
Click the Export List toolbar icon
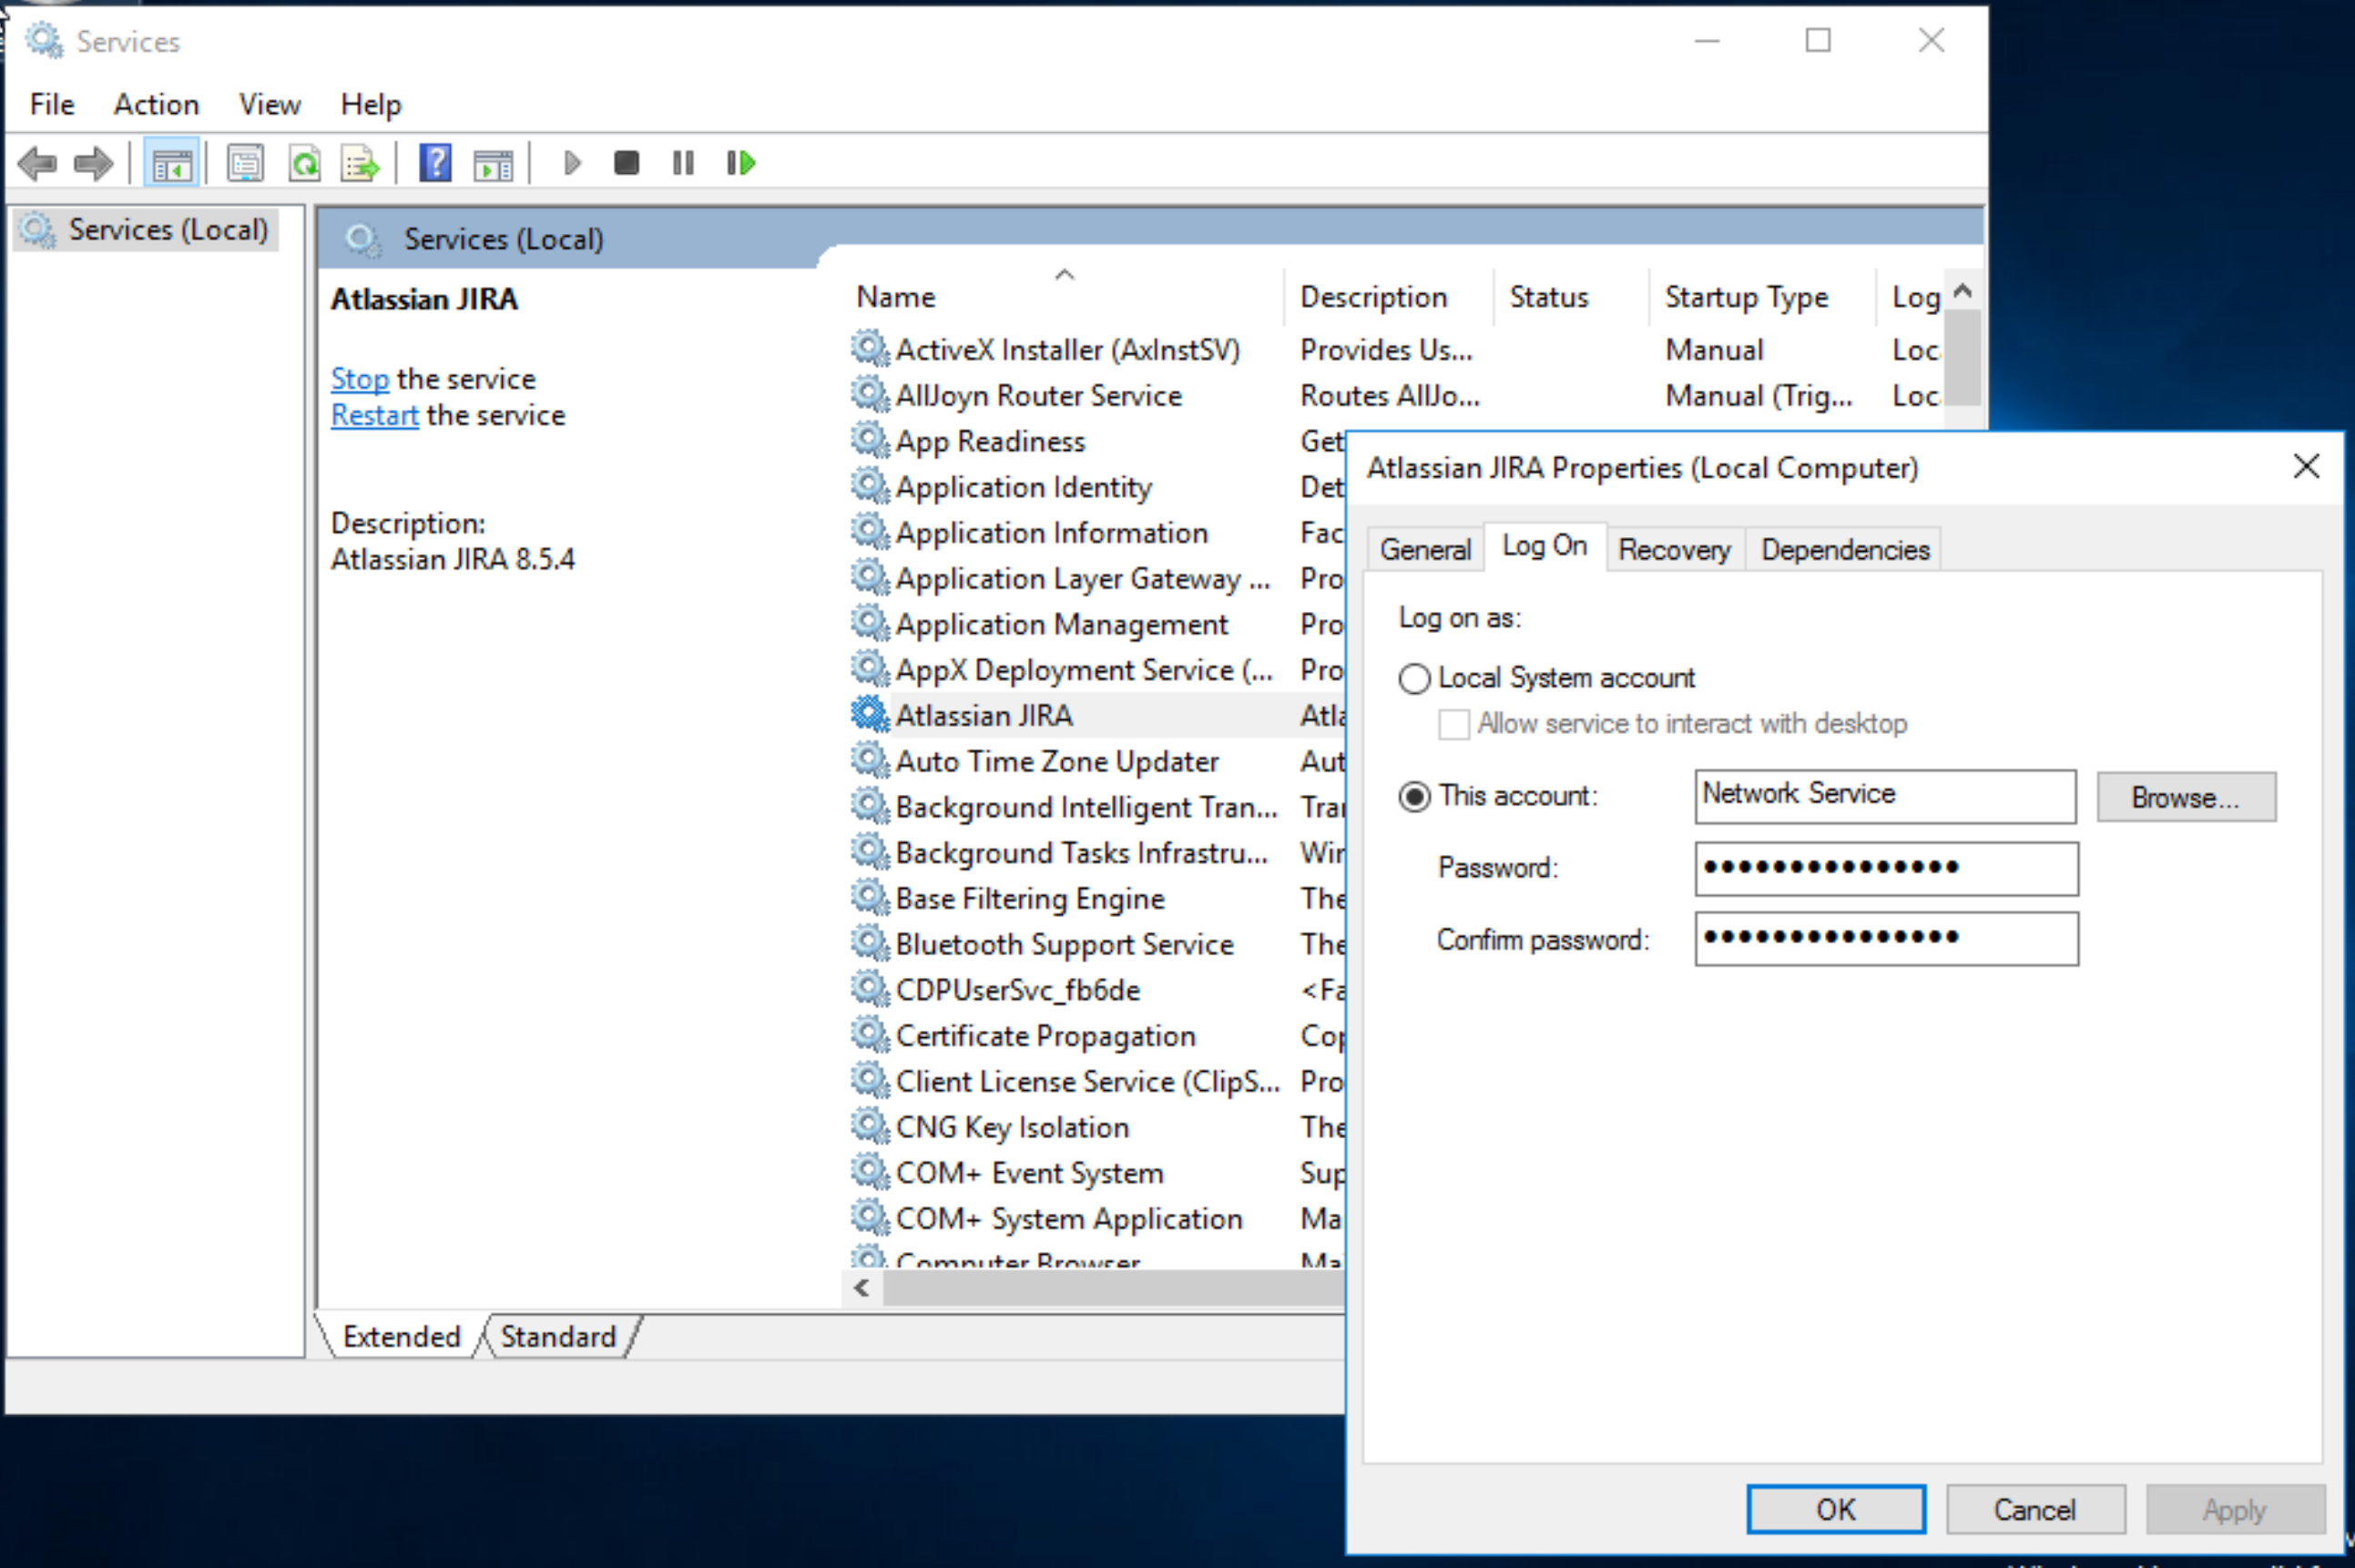coord(360,163)
